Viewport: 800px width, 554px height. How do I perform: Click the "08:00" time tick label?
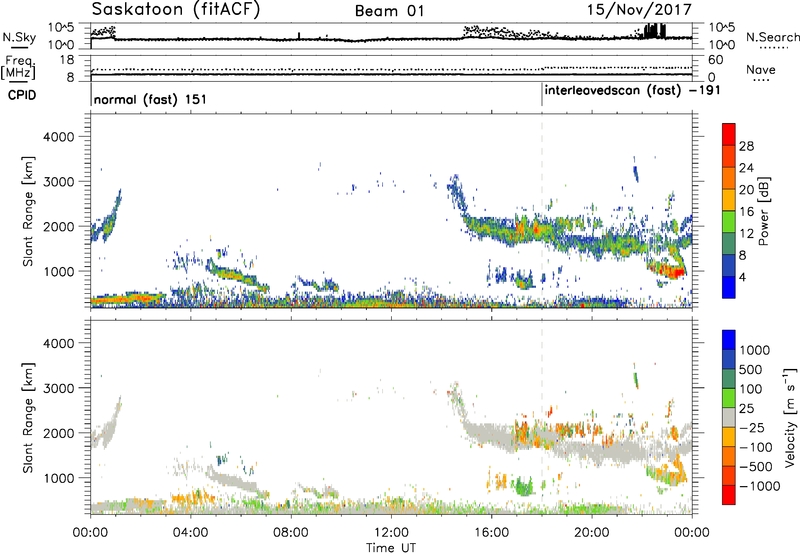pyautogui.click(x=291, y=533)
